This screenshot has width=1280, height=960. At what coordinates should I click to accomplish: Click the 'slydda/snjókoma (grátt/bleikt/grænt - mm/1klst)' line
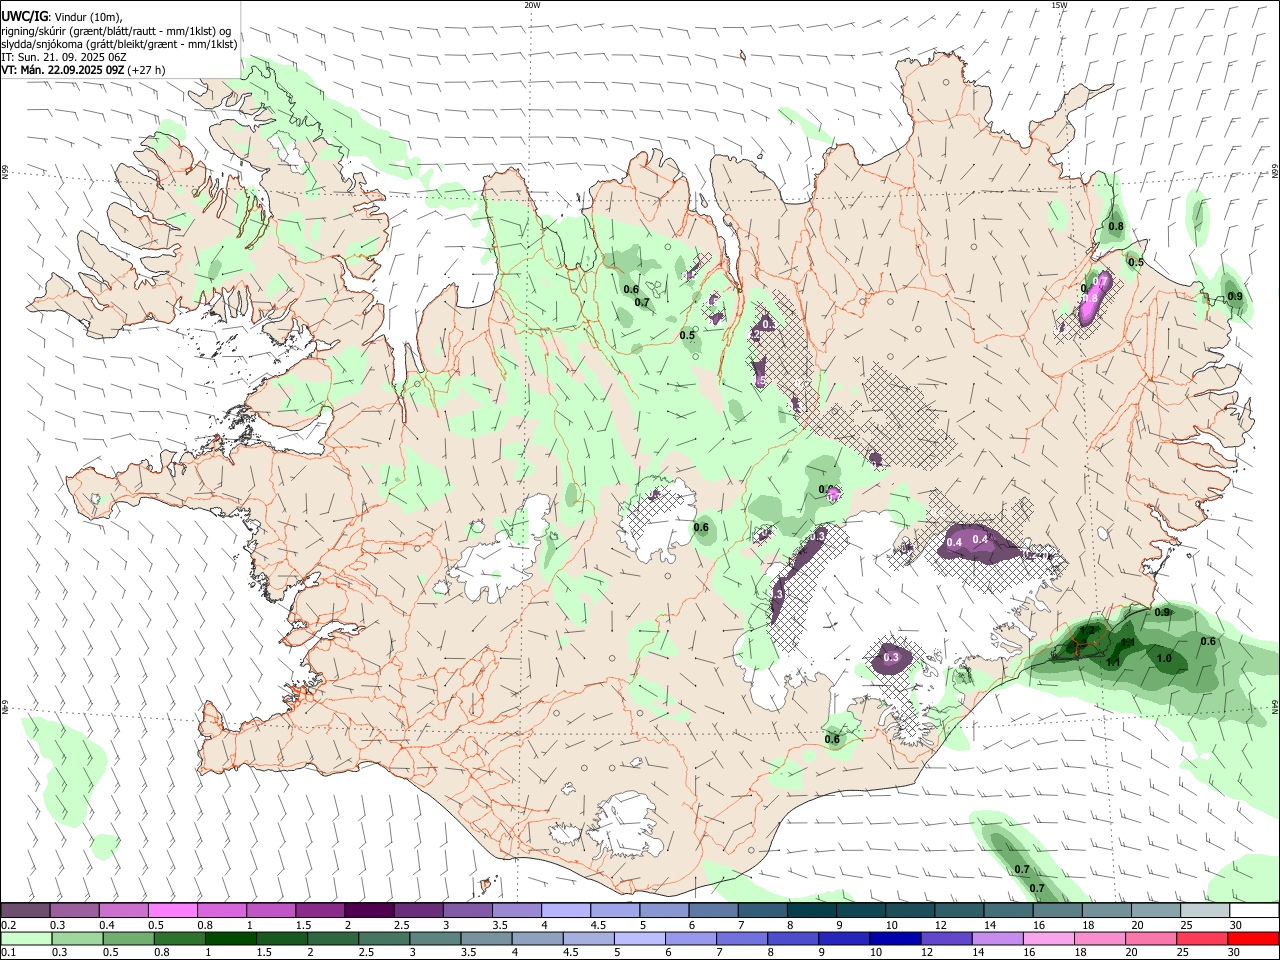pos(119,44)
